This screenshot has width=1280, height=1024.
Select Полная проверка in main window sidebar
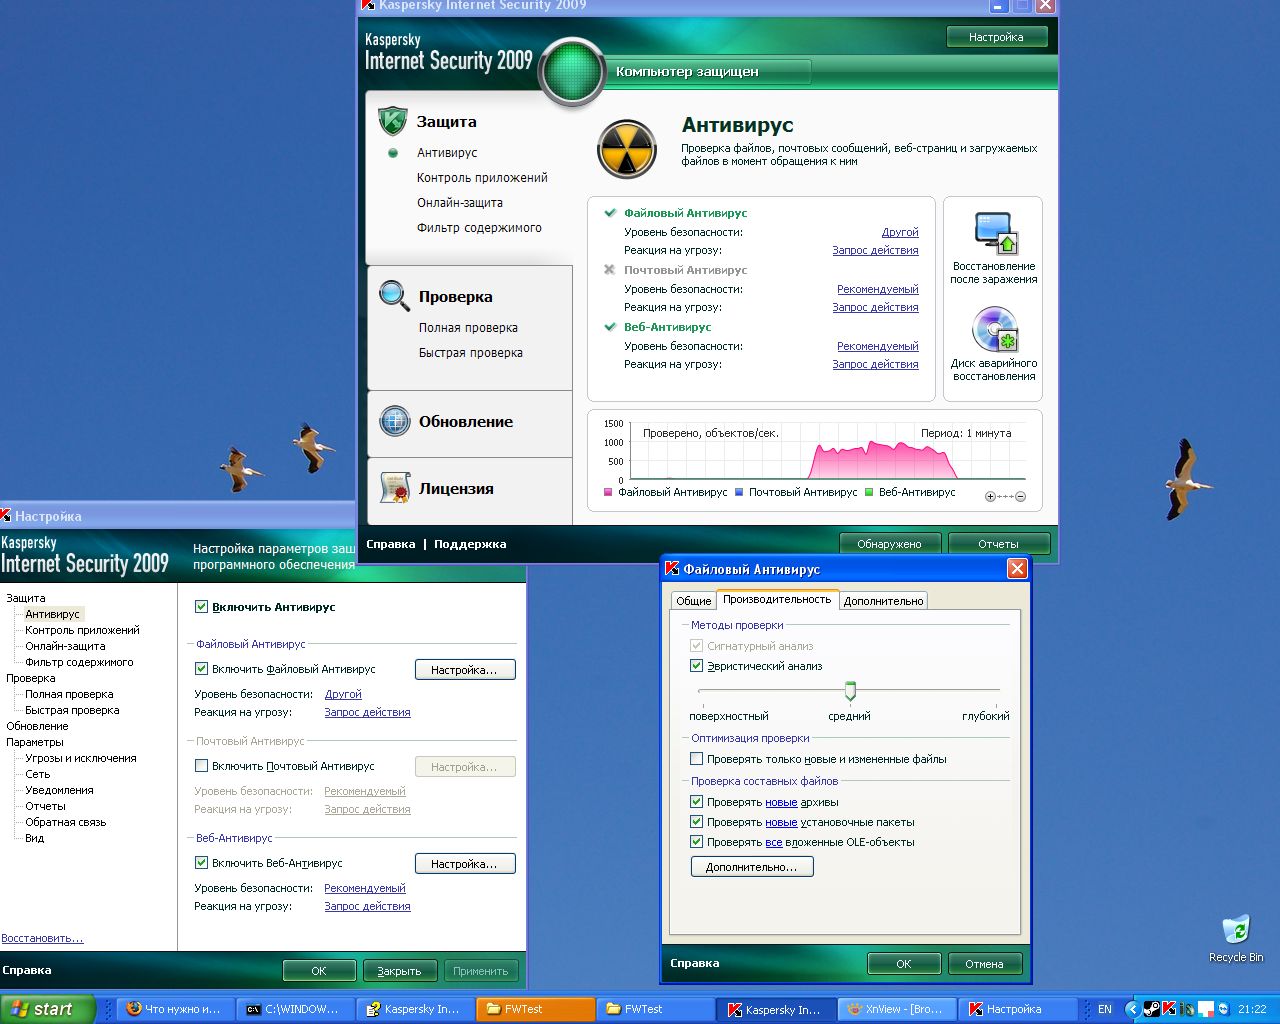(x=468, y=328)
